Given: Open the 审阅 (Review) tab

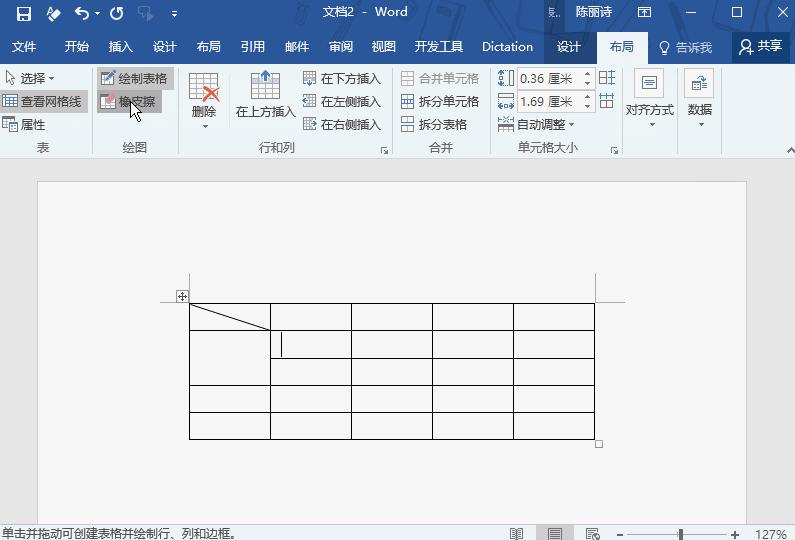Looking at the screenshot, I should [x=341, y=47].
